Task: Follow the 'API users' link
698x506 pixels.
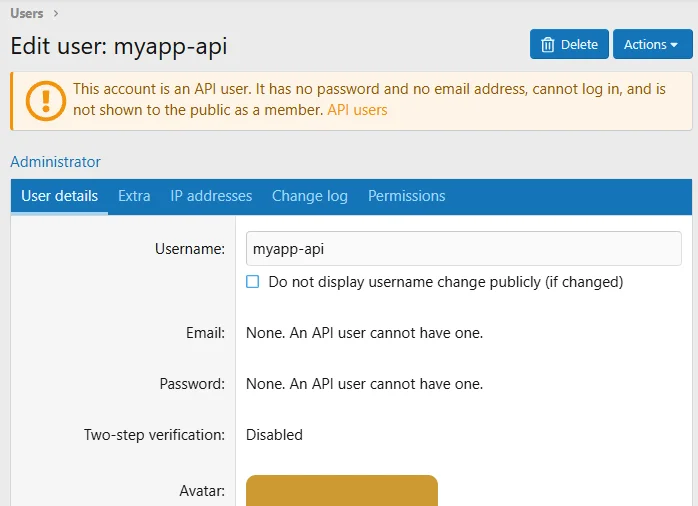Action: click(357, 110)
